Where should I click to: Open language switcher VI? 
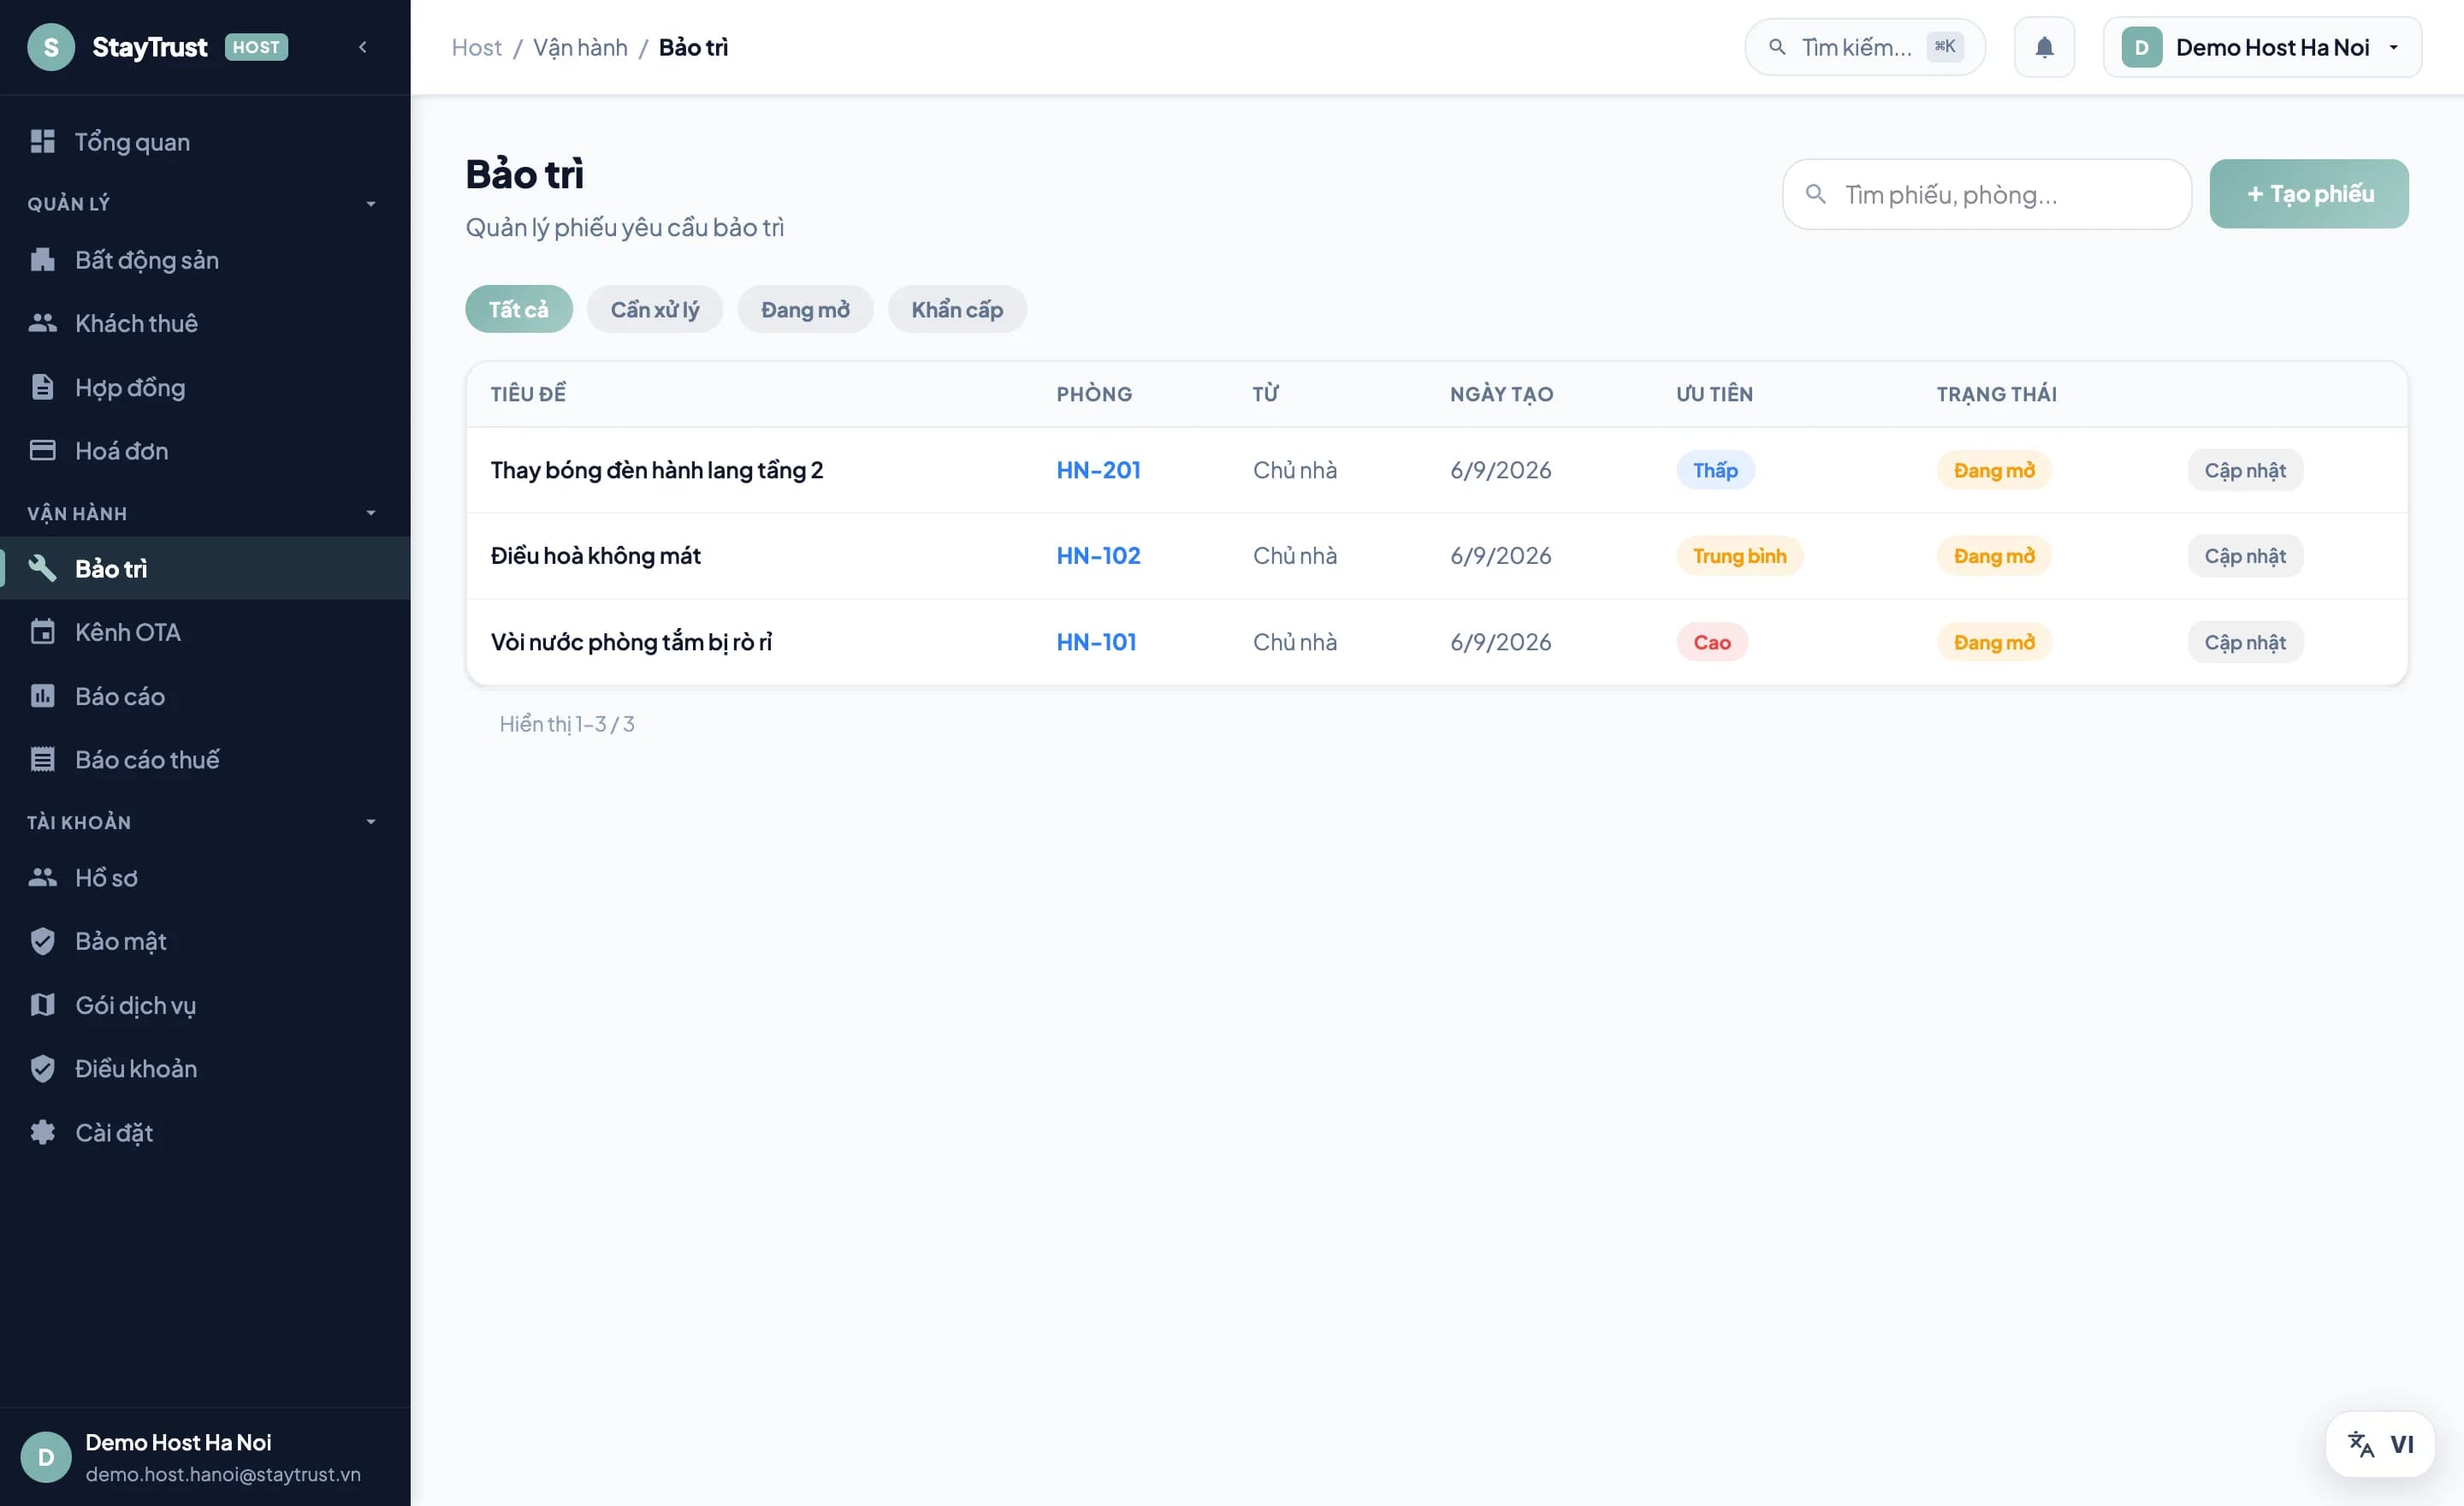pos(2380,1444)
